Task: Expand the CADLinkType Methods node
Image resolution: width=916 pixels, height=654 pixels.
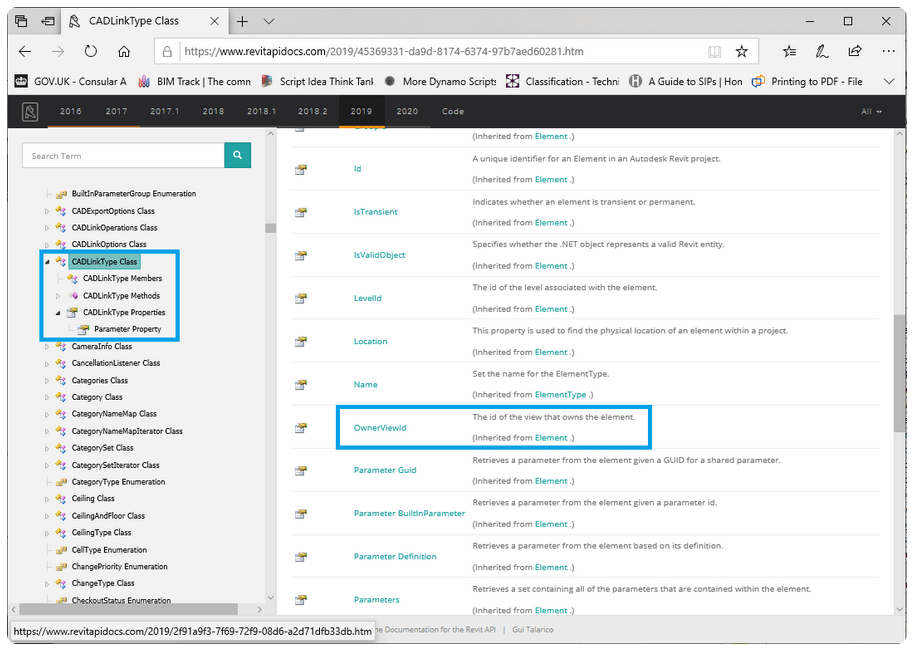Action: tap(58, 296)
